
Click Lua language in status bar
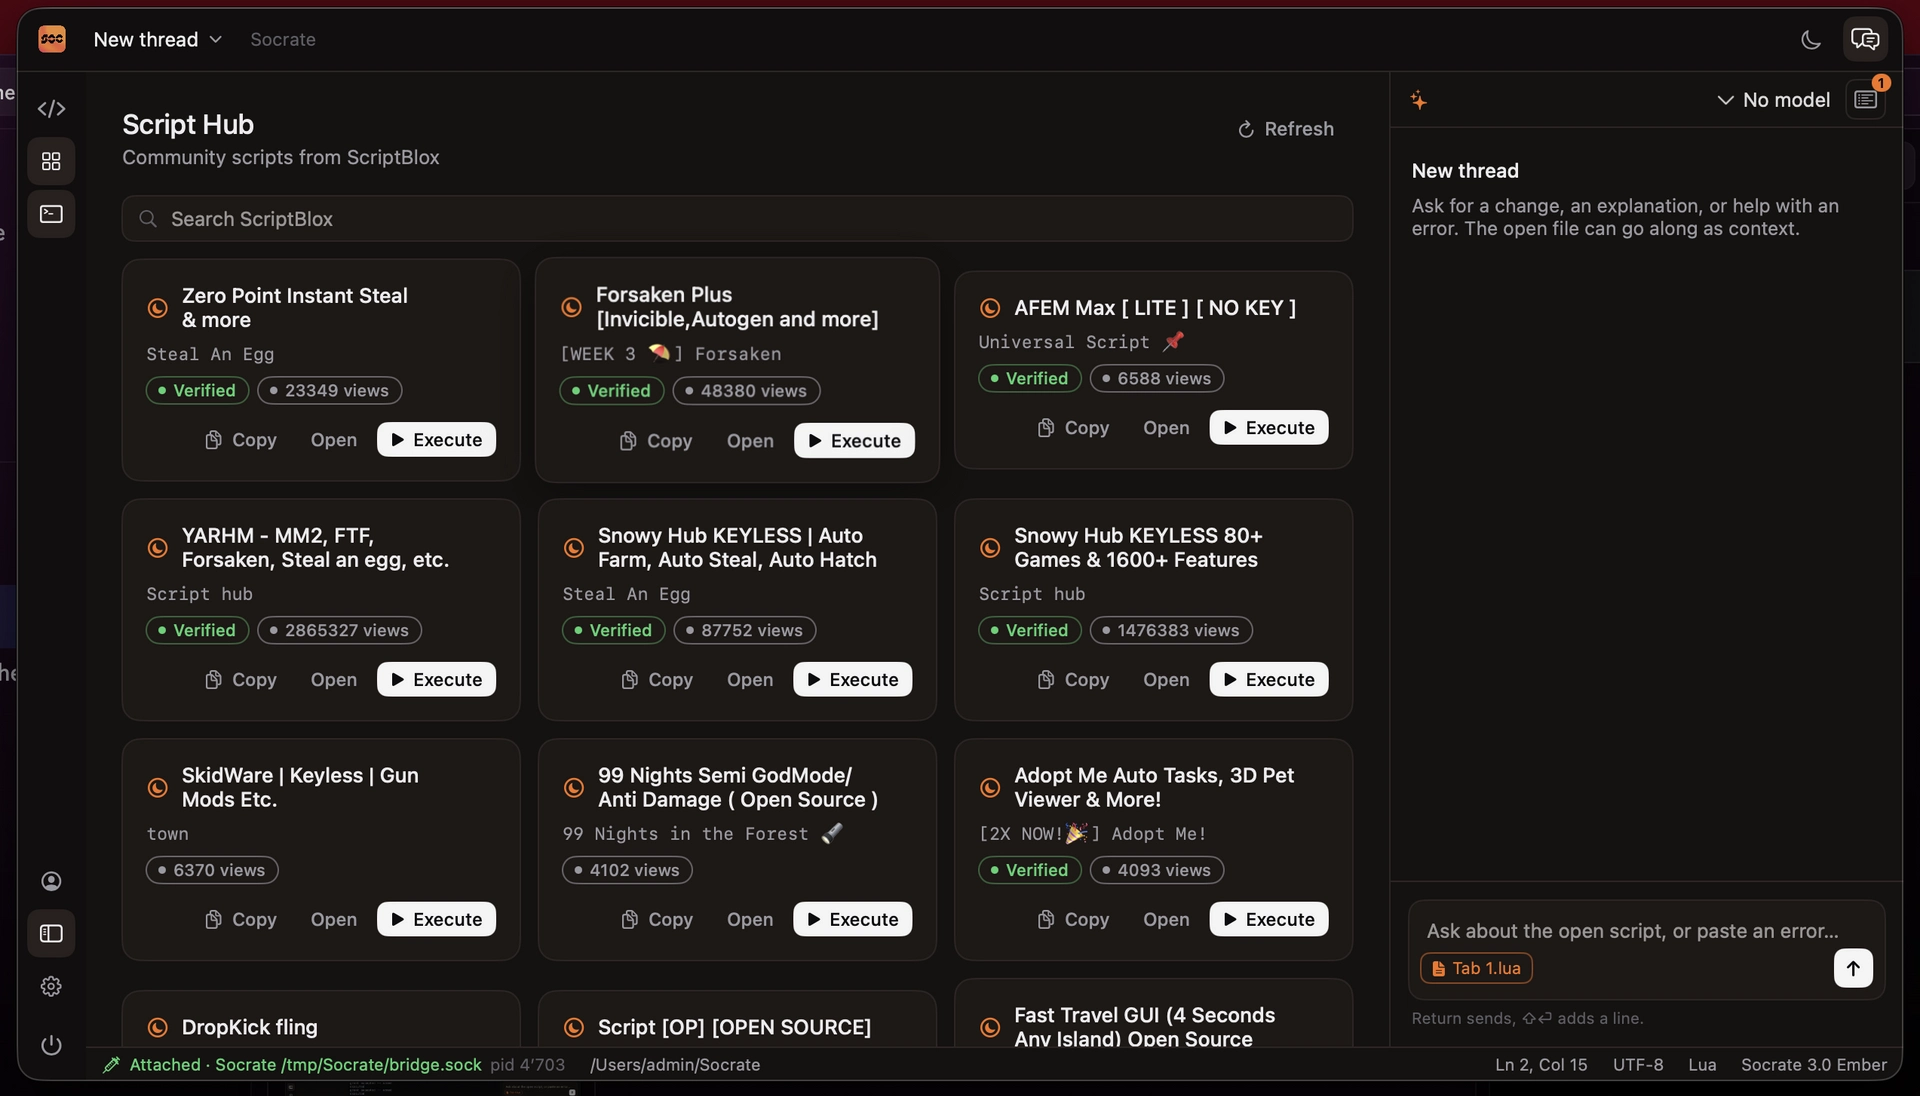click(1702, 1065)
